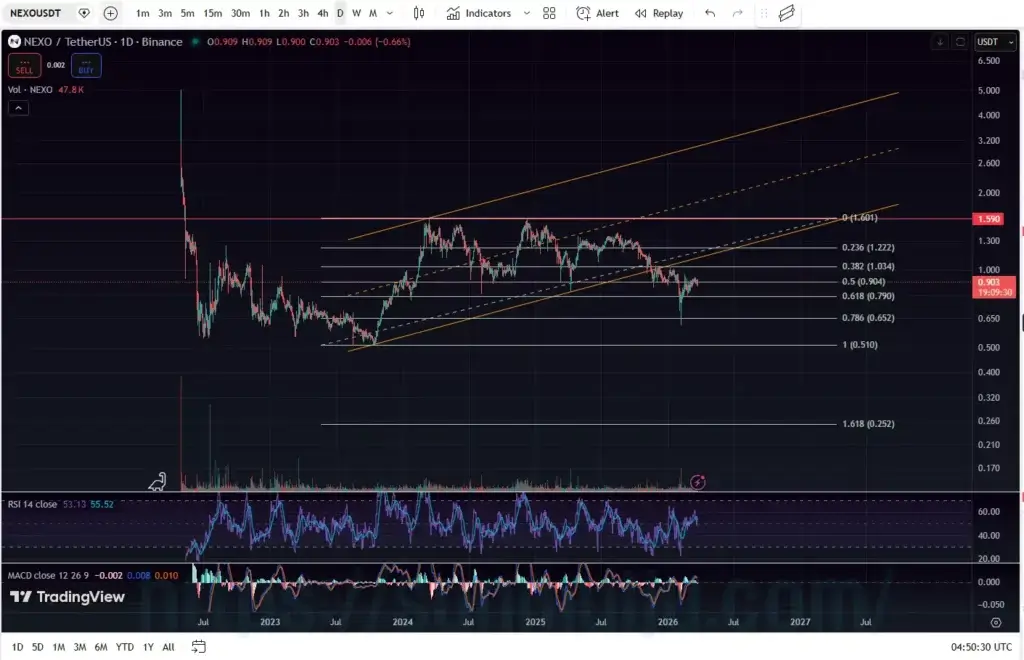
Task: Click the 1.590 red price label
Action: 988,219
